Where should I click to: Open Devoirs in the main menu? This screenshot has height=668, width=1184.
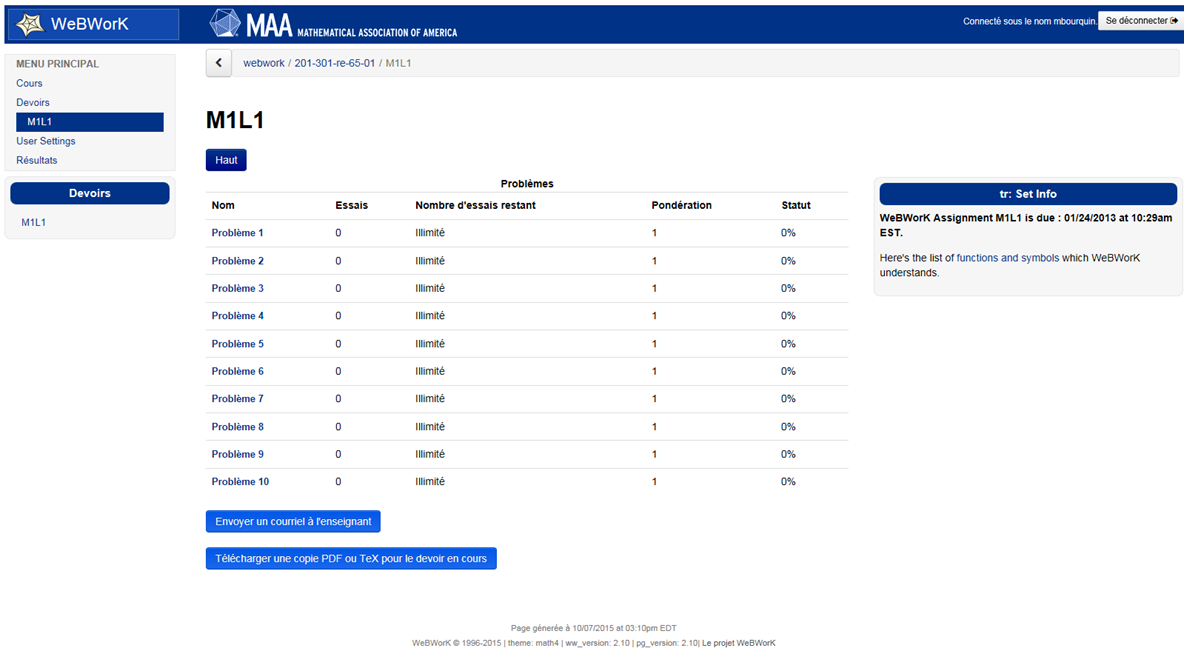[x=33, y=102]
